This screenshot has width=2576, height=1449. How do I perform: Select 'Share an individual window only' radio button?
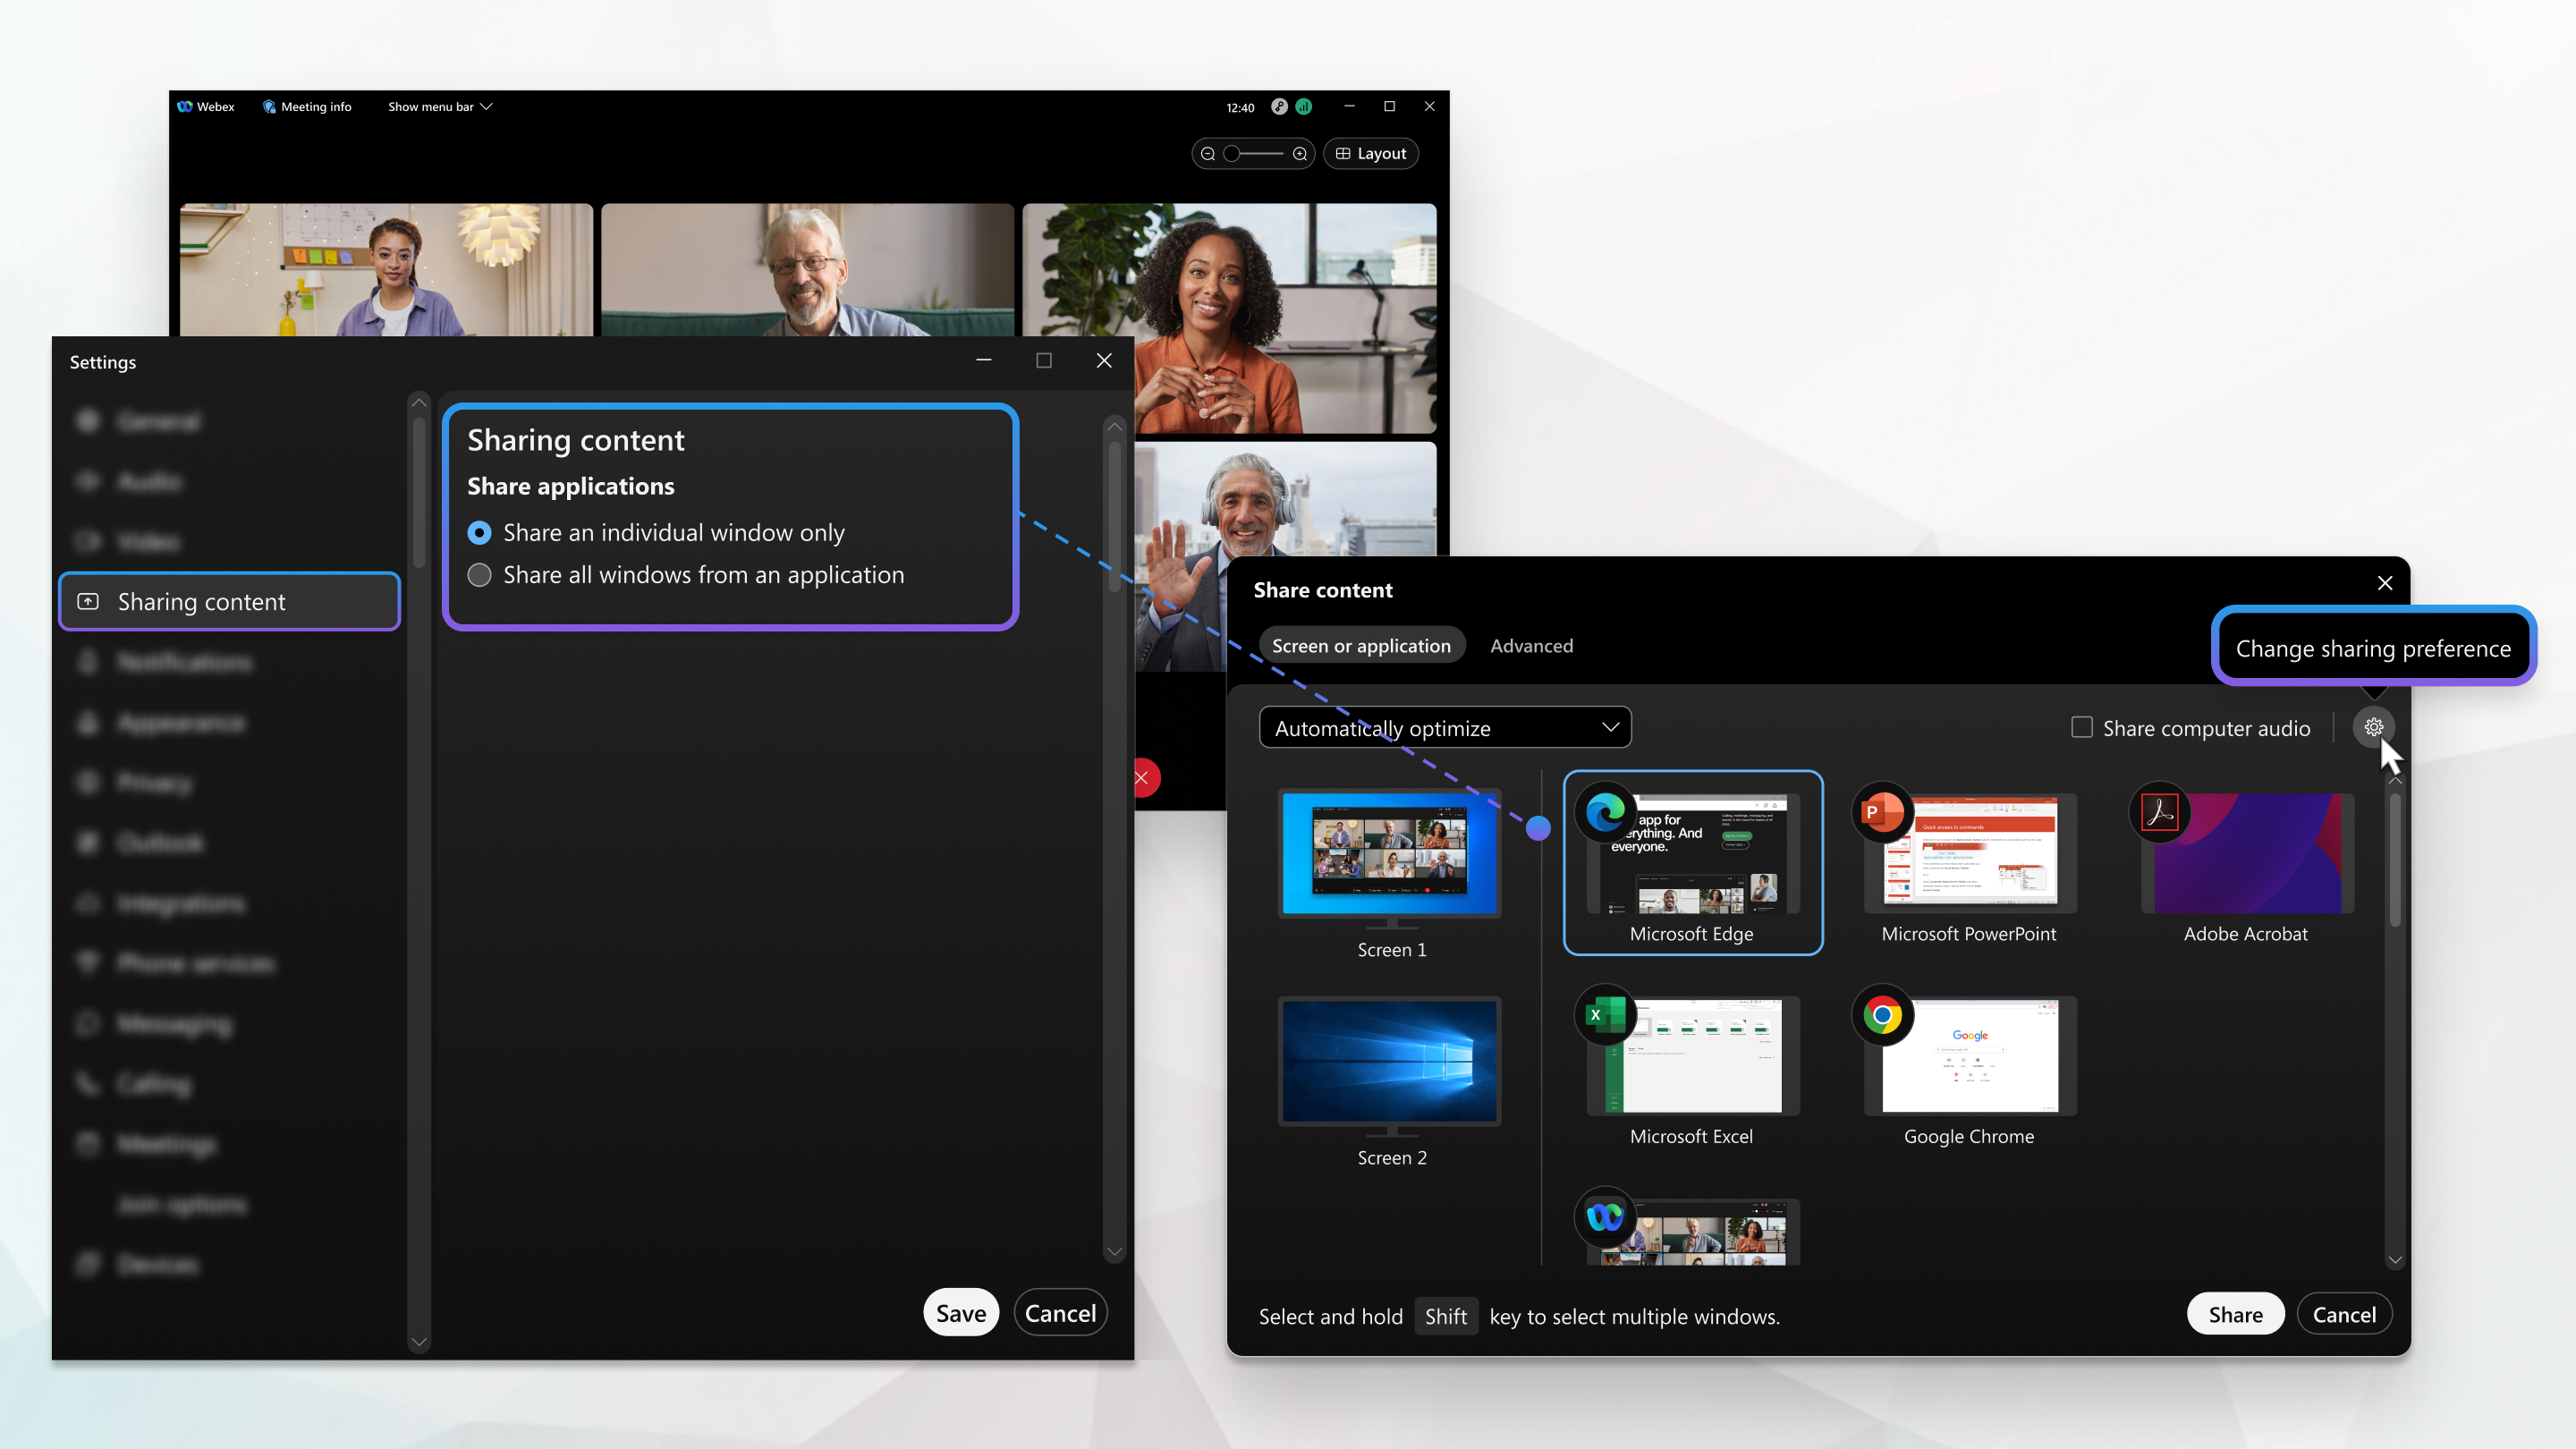click(479, 530)
